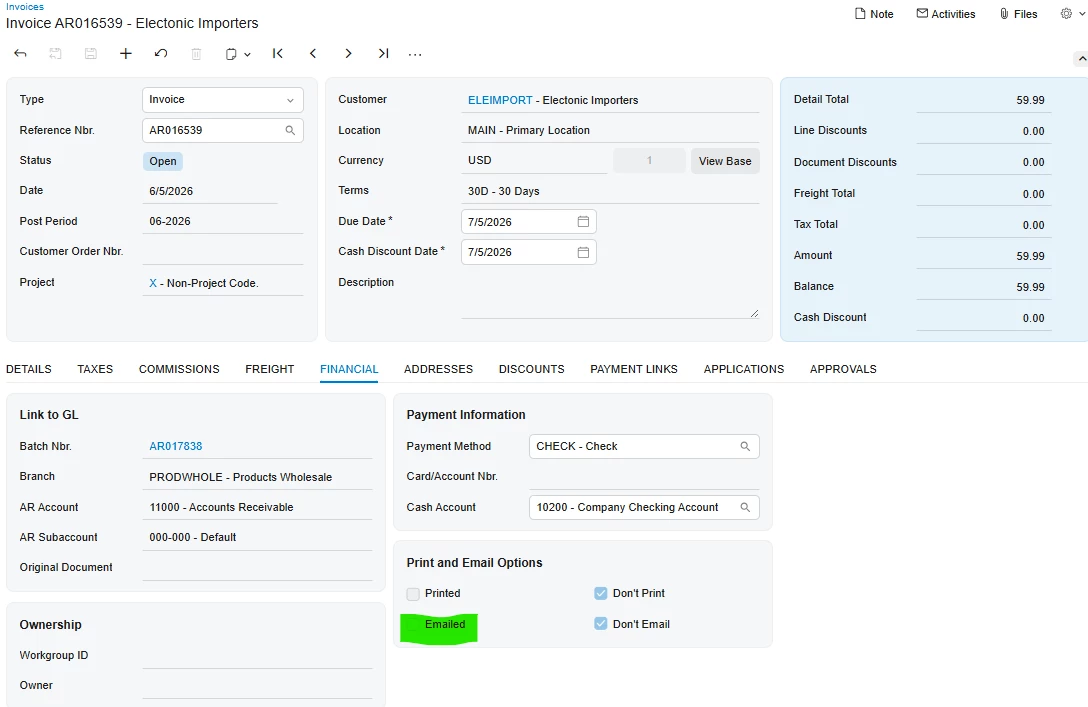1088x707 pixels.
Task: Switch to the TAXES tab
Action: click(95, 369)
